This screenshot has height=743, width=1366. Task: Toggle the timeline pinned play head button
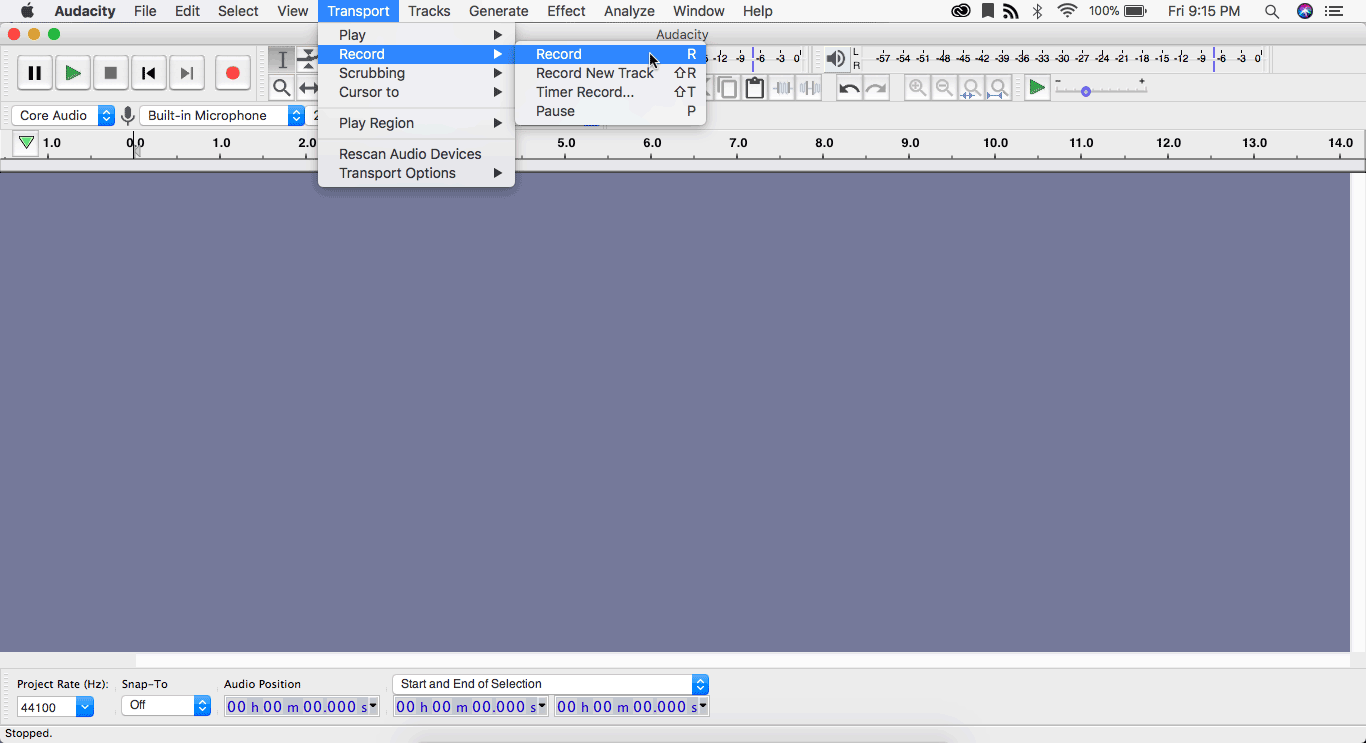click(26, 143)
